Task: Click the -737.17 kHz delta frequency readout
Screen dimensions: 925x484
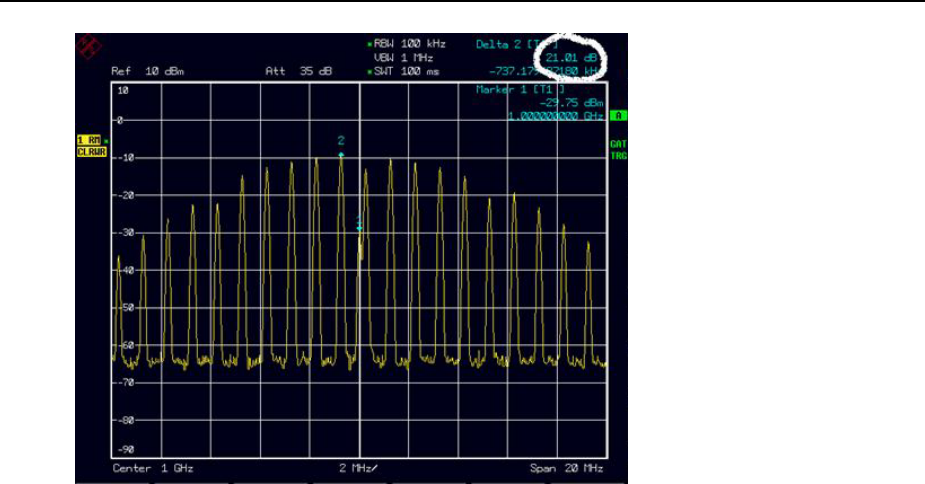Action: (545, 71)
